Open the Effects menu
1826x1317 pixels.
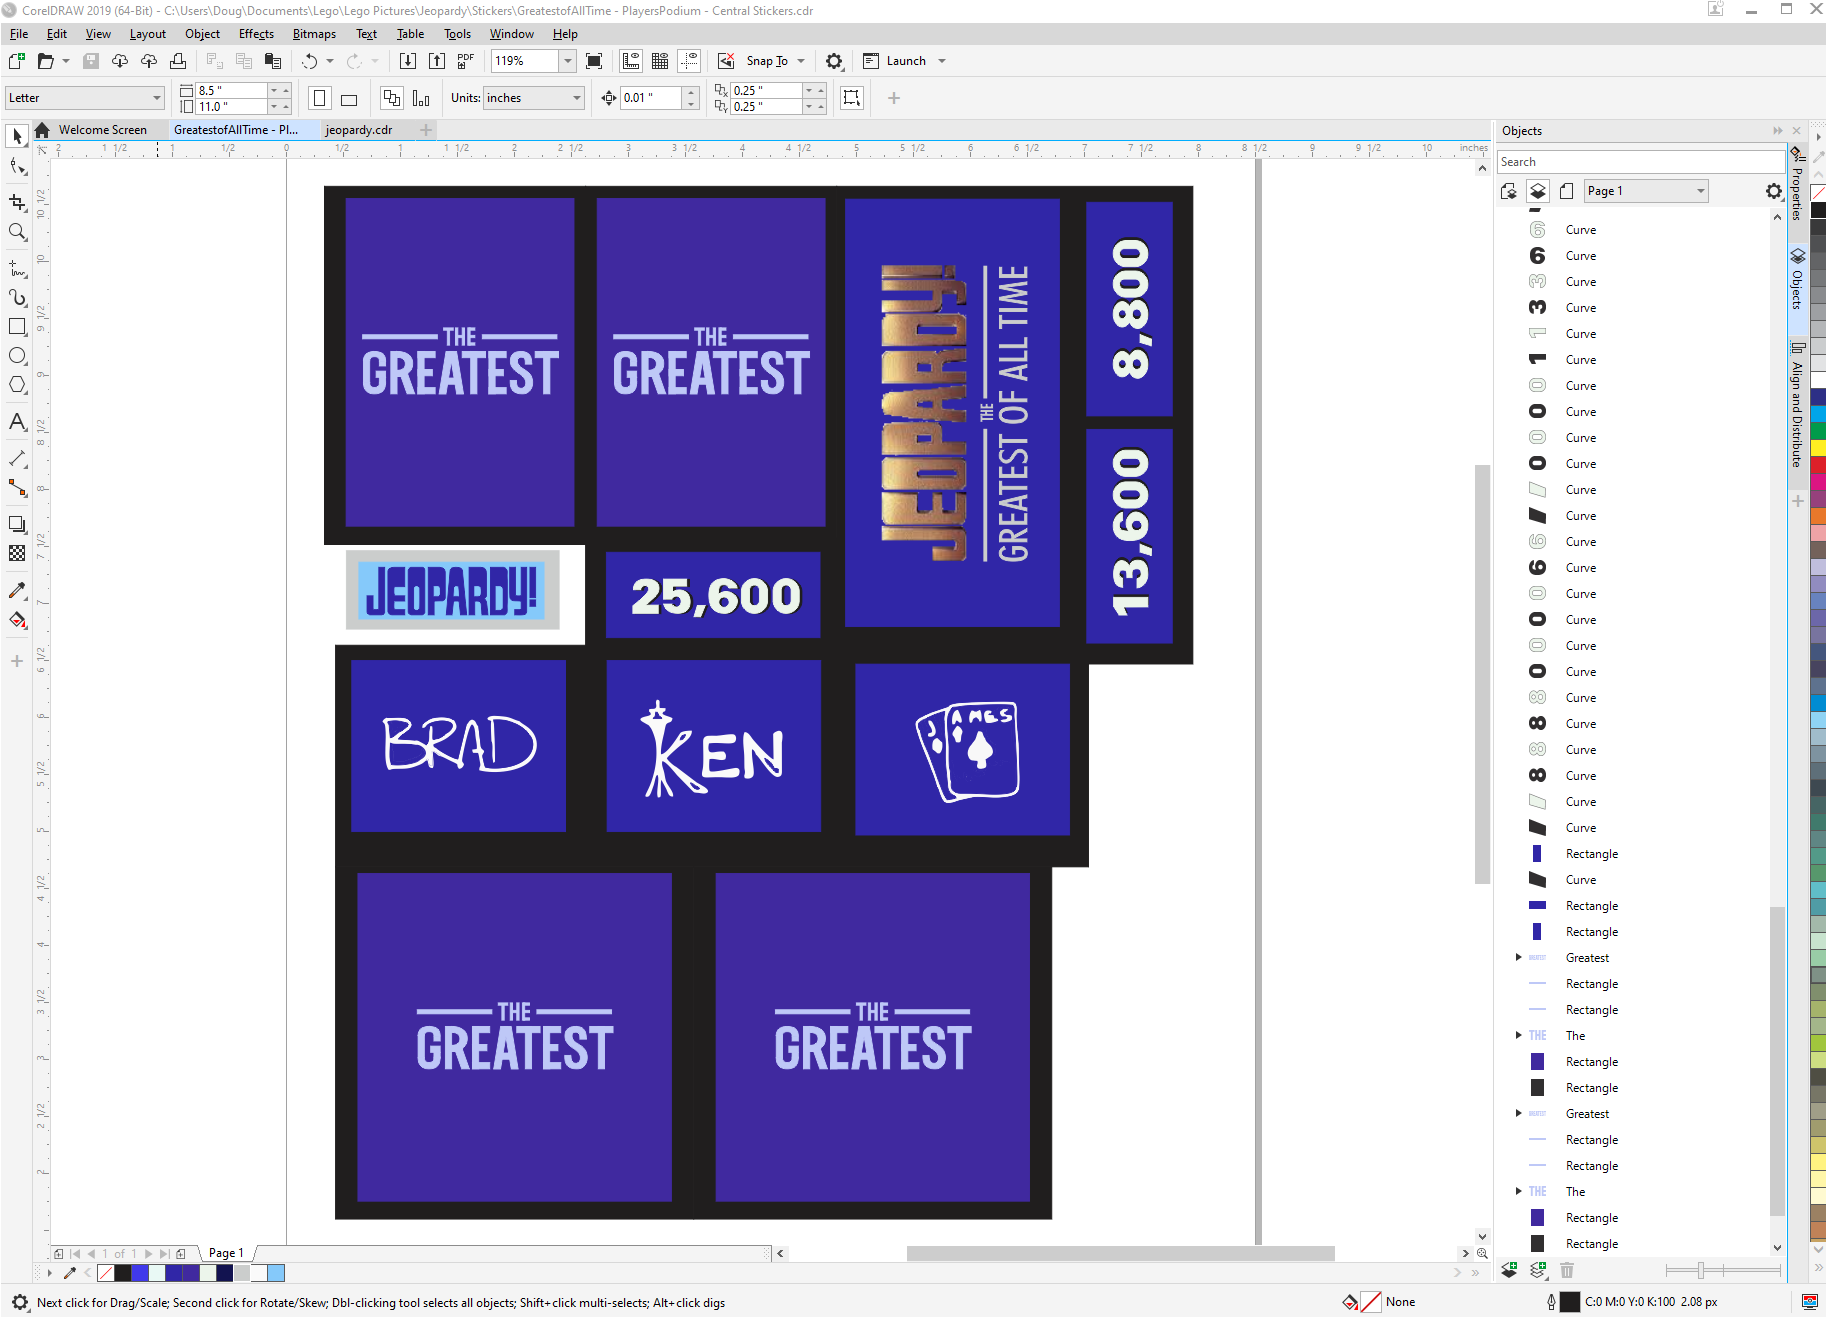click(x=256, y=34)
